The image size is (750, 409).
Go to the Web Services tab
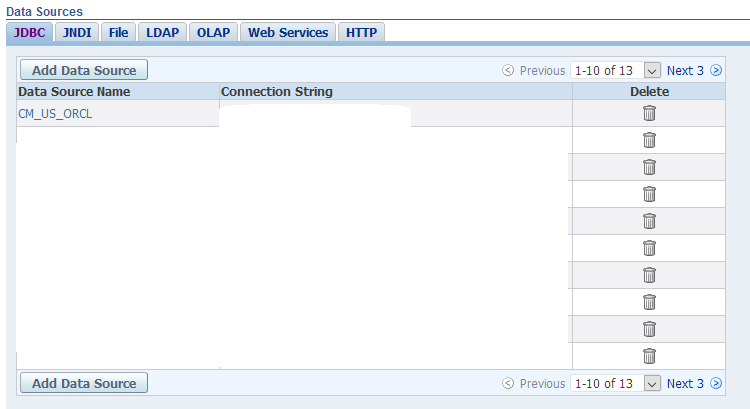[x=288, y=32]
